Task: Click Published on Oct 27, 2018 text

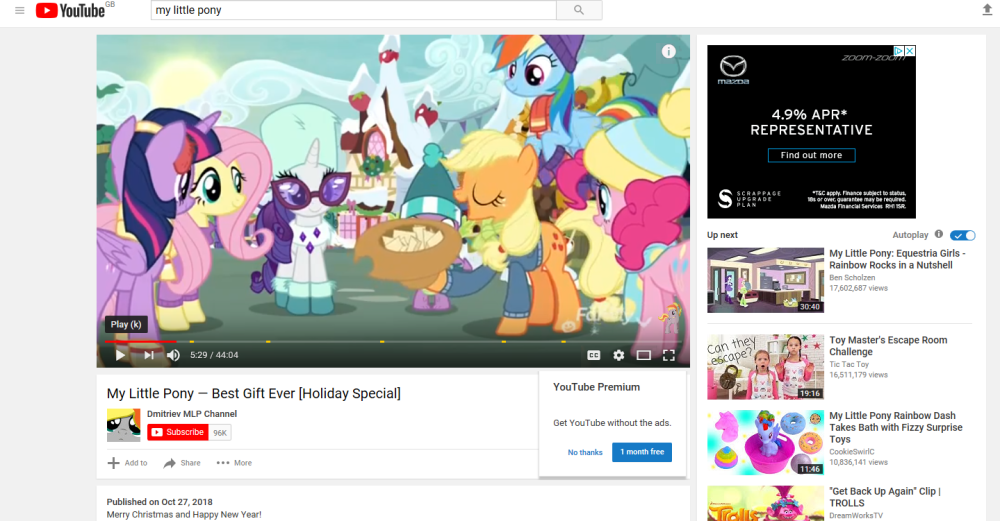Action: pos(159,502)
